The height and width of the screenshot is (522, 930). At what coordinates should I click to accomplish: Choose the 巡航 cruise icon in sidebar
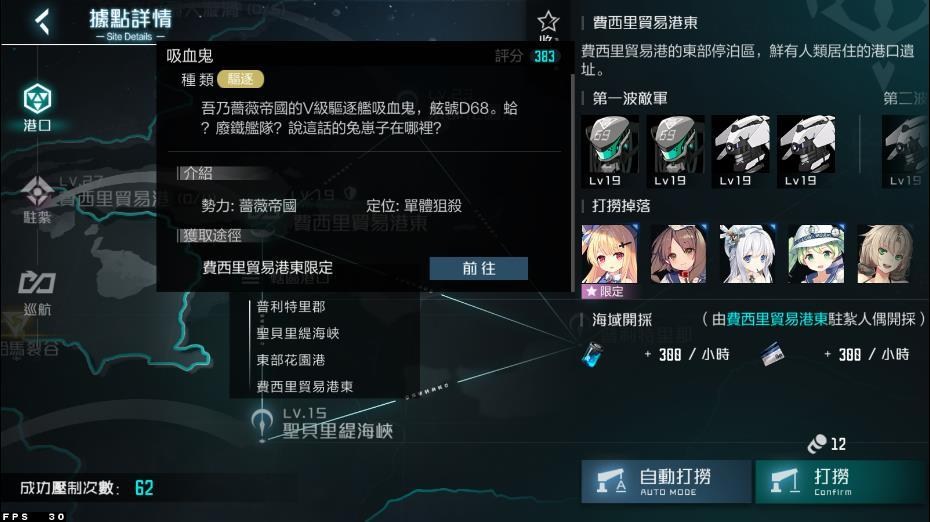tap(37, 292)
